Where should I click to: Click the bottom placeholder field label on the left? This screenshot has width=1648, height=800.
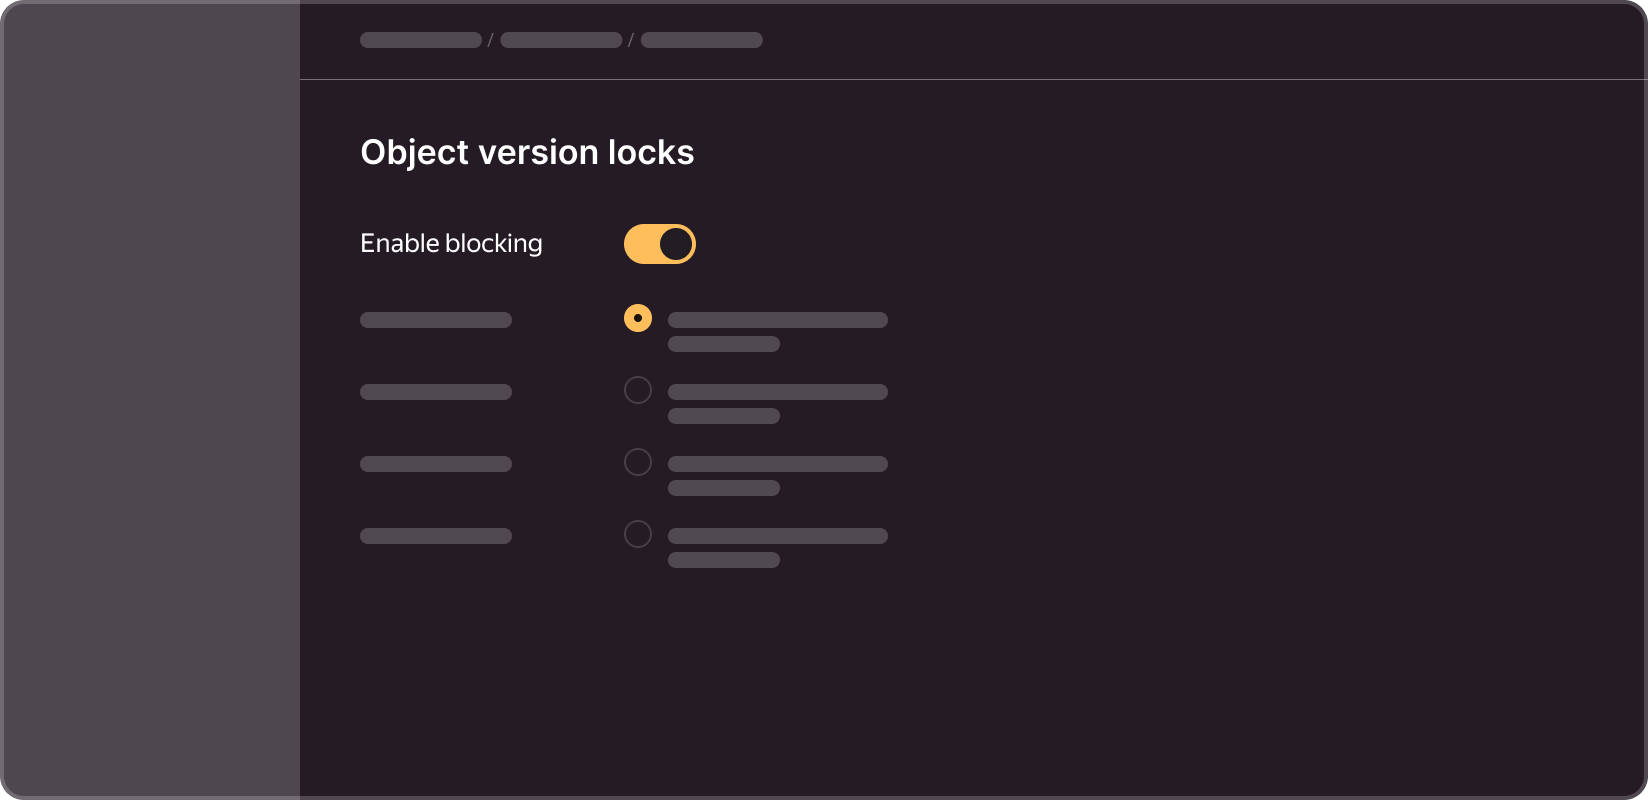coord(436,536)
